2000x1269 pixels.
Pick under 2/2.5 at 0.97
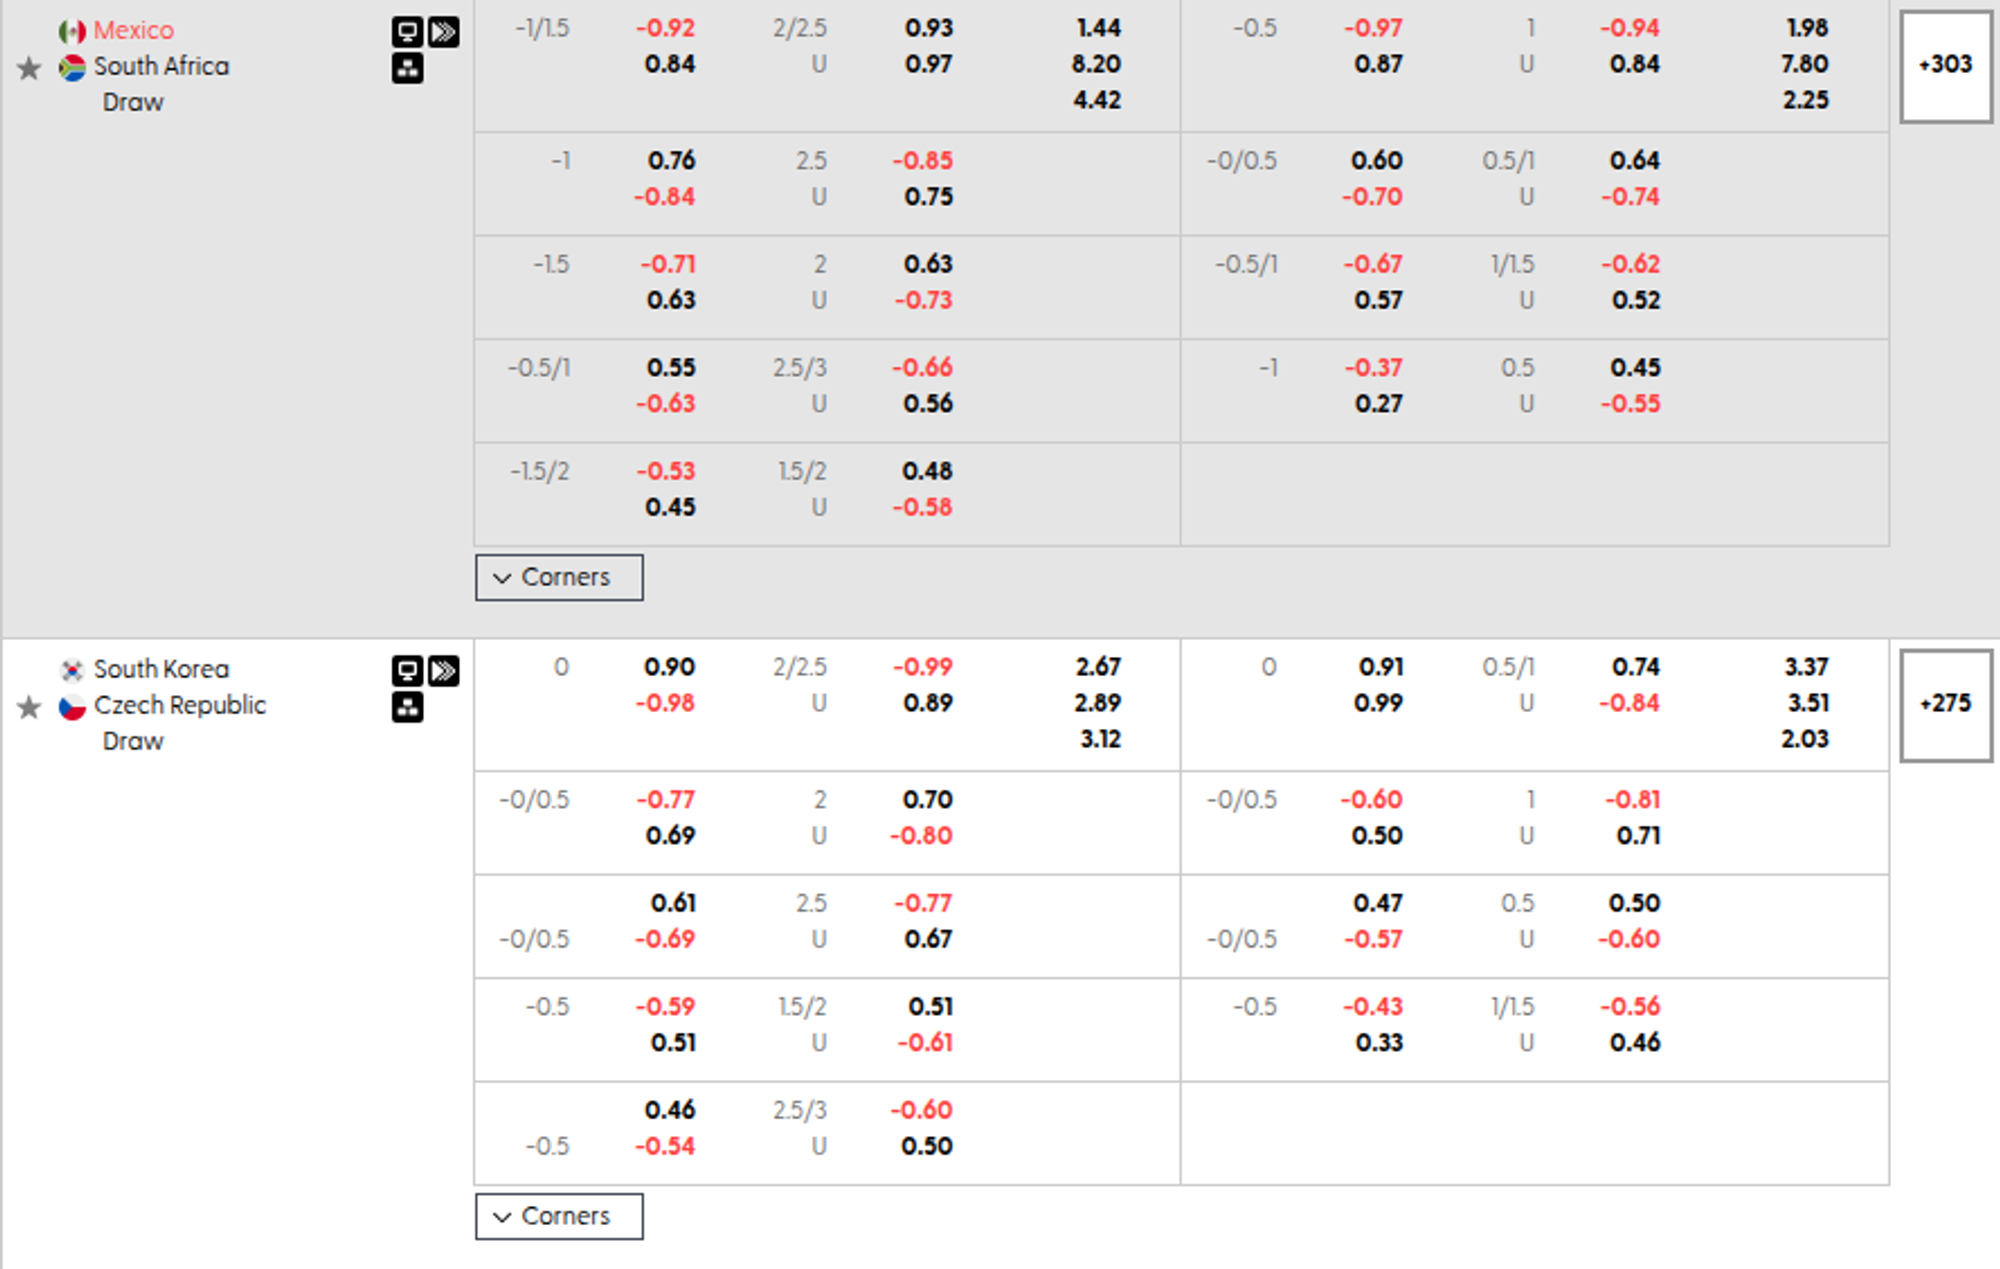tap(929, 64)
